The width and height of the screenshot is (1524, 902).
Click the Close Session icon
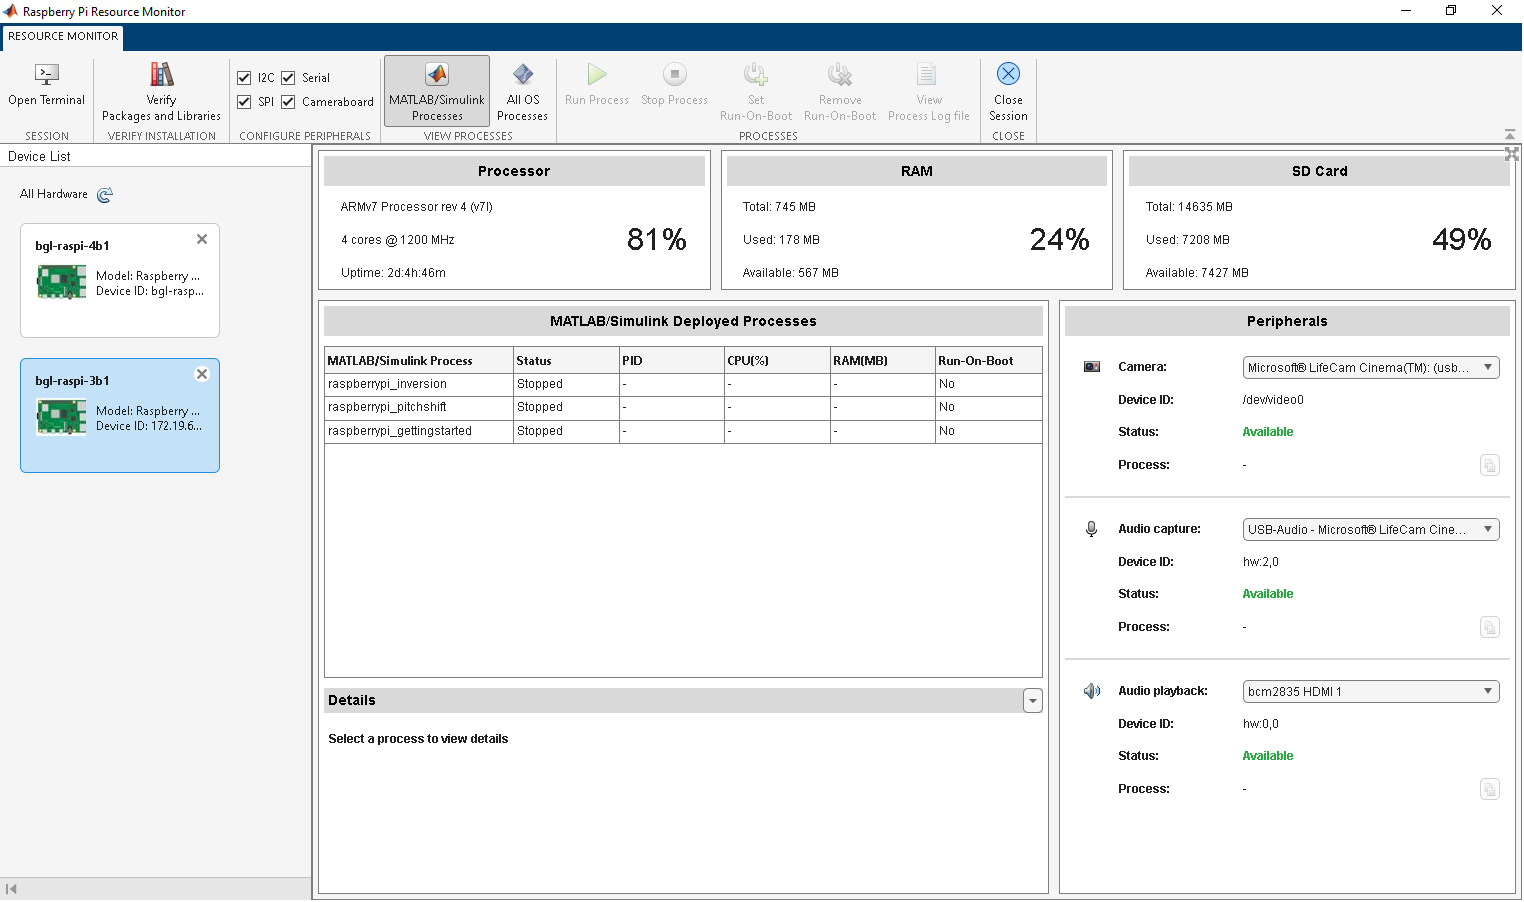[x=1008, y=74]
